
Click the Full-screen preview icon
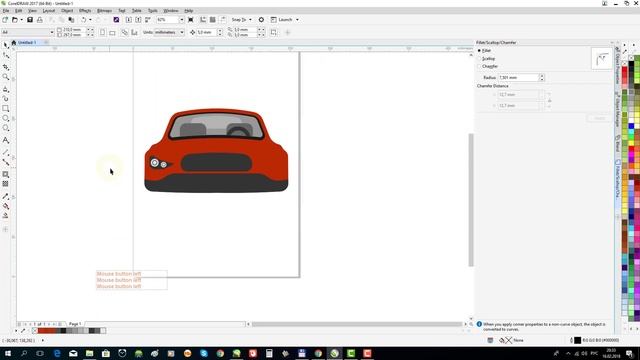[x=191, y=20]
